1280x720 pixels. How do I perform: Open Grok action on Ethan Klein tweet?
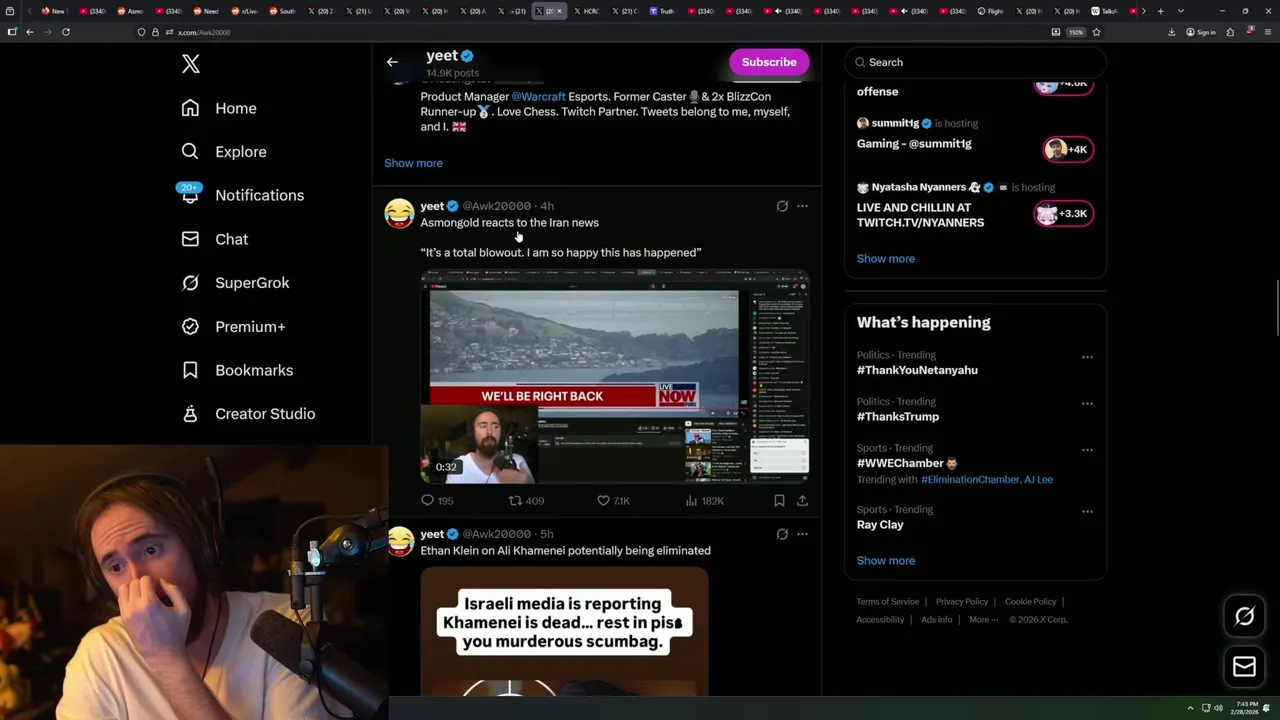tap(782, 534)
